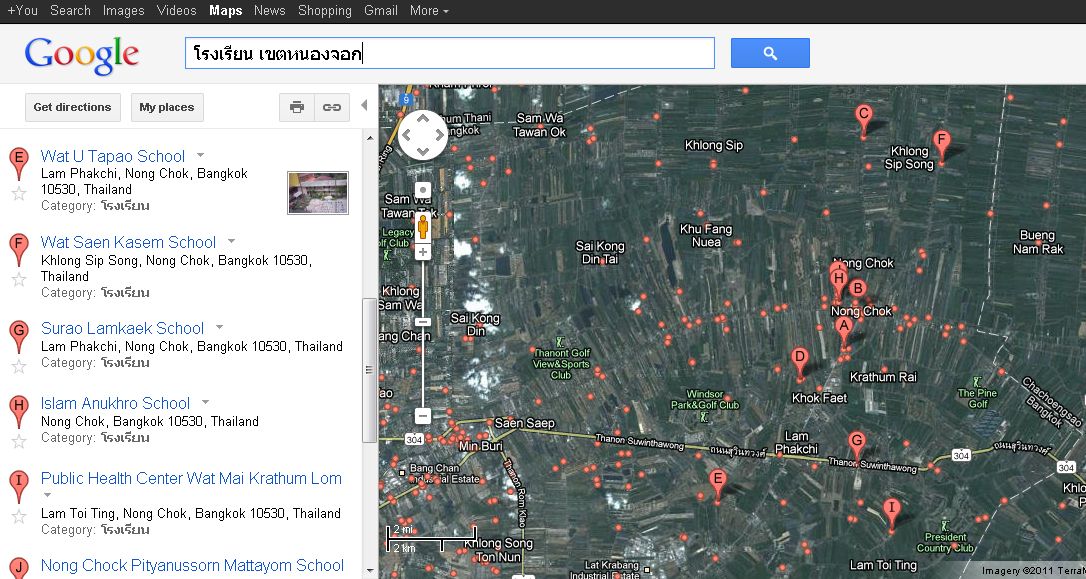Pan the map left with the arrow

click(x=407, y=135)
